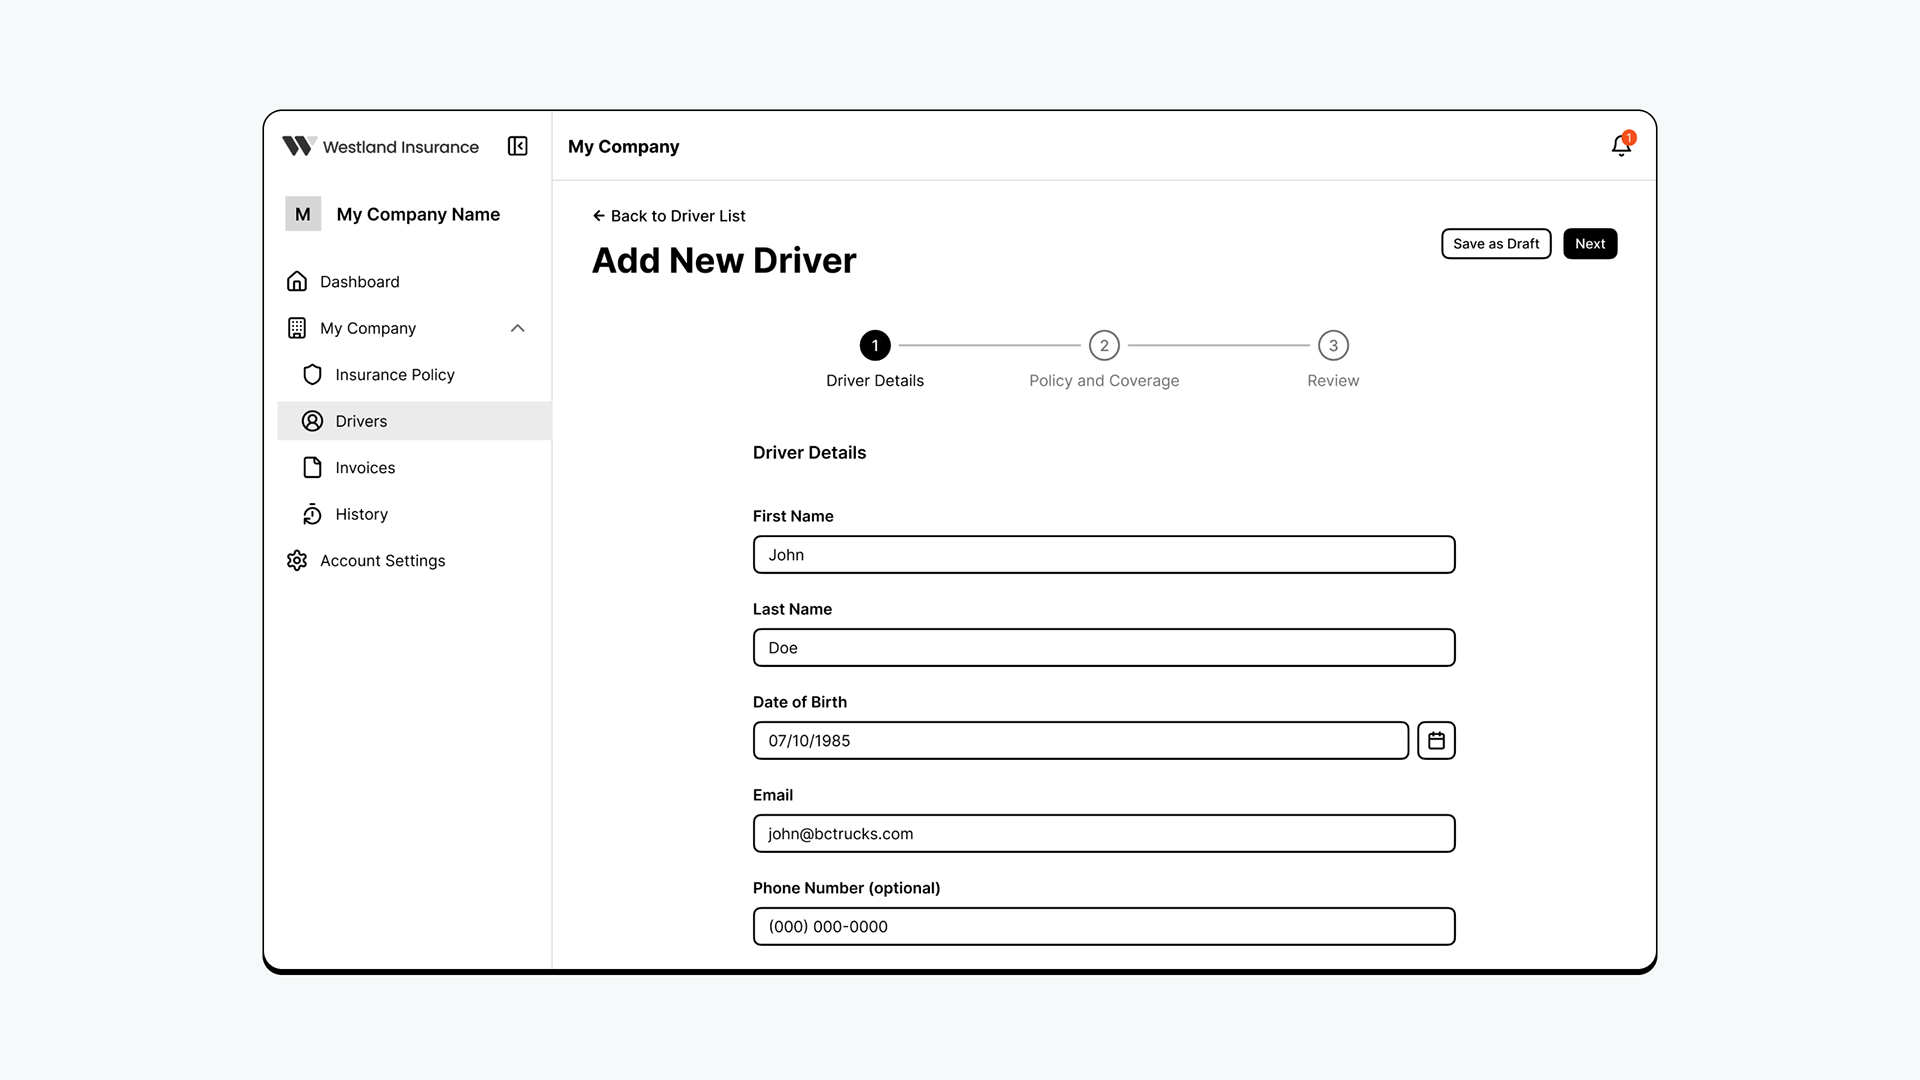Screen dimensions: 1920x1080
Task: Click the My Company building icon
Action: pyautogui.click(x=297, y=328)
